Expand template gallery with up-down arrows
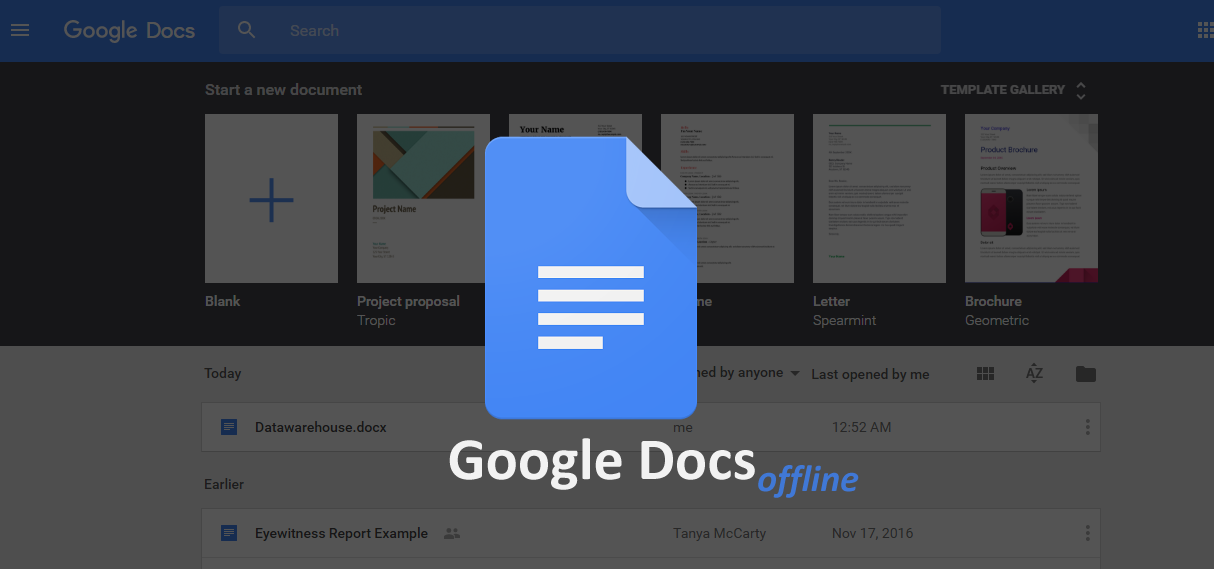 click(x=1081, y=90)
